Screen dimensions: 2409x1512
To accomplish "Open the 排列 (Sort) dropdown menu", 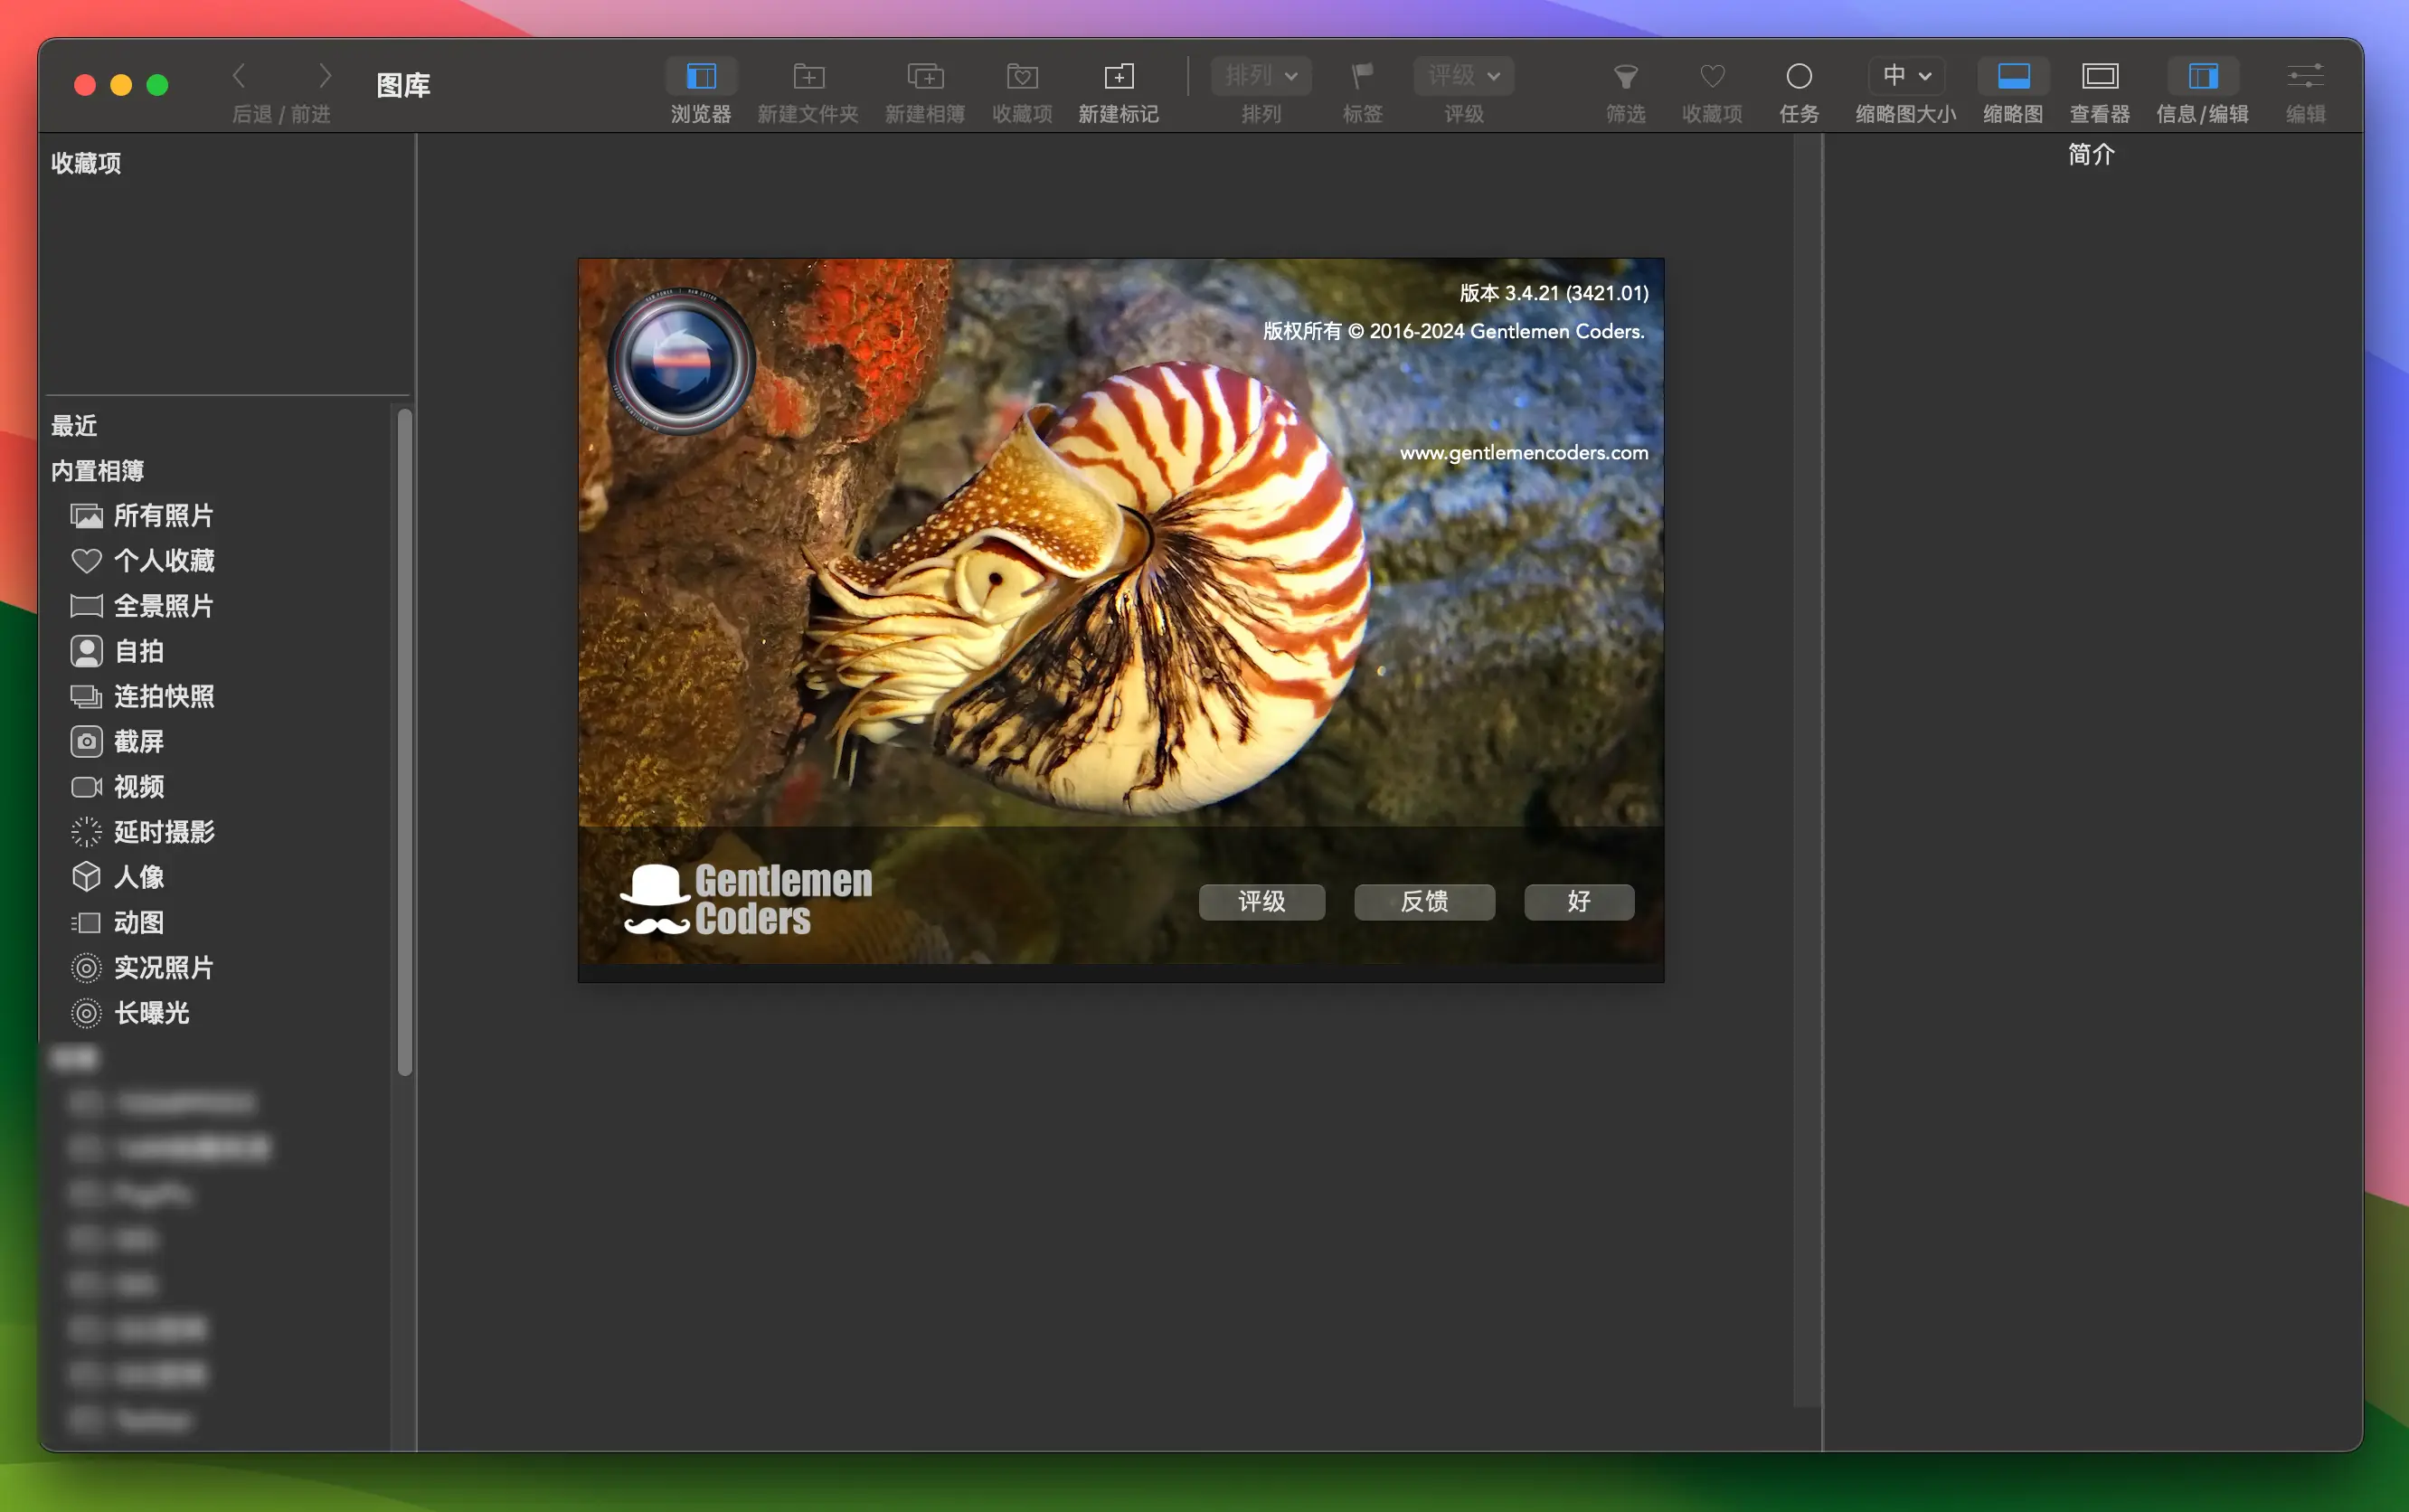I will 1254,75.
